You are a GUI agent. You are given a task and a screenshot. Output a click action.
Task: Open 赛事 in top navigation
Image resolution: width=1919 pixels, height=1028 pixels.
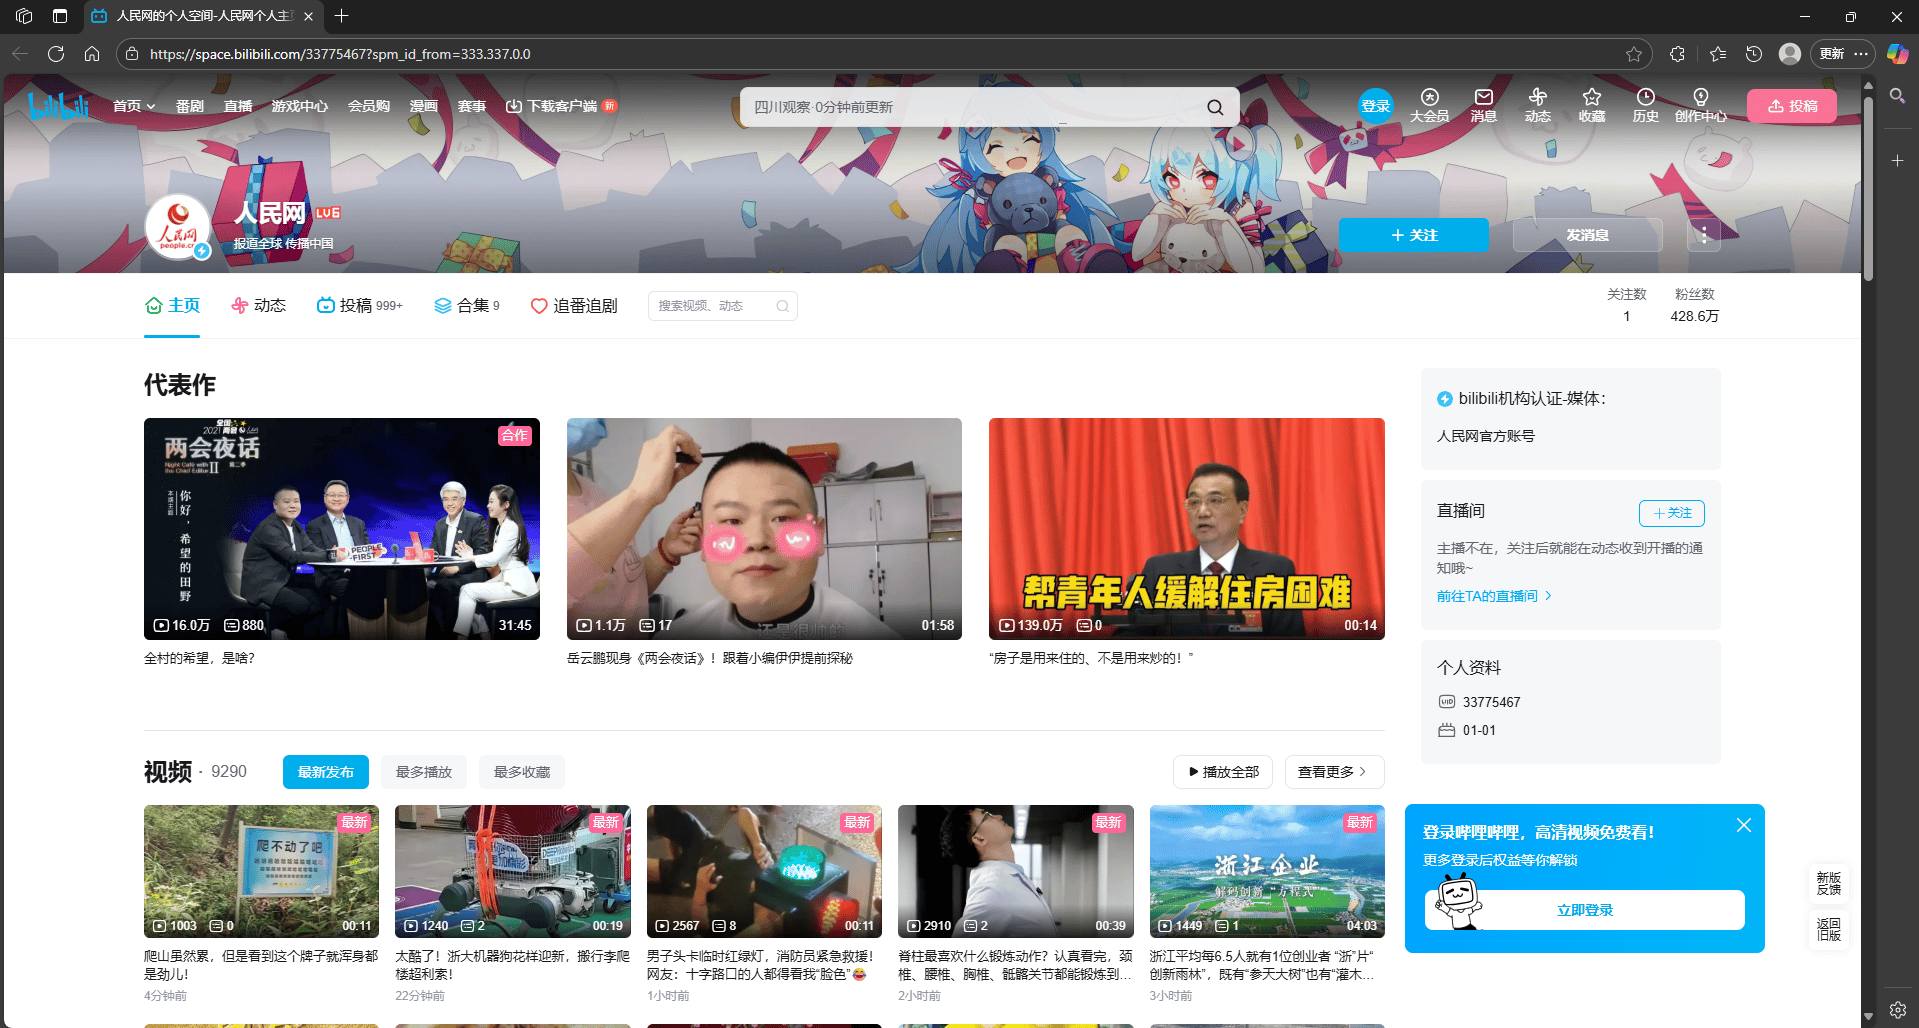pos(472,106)
